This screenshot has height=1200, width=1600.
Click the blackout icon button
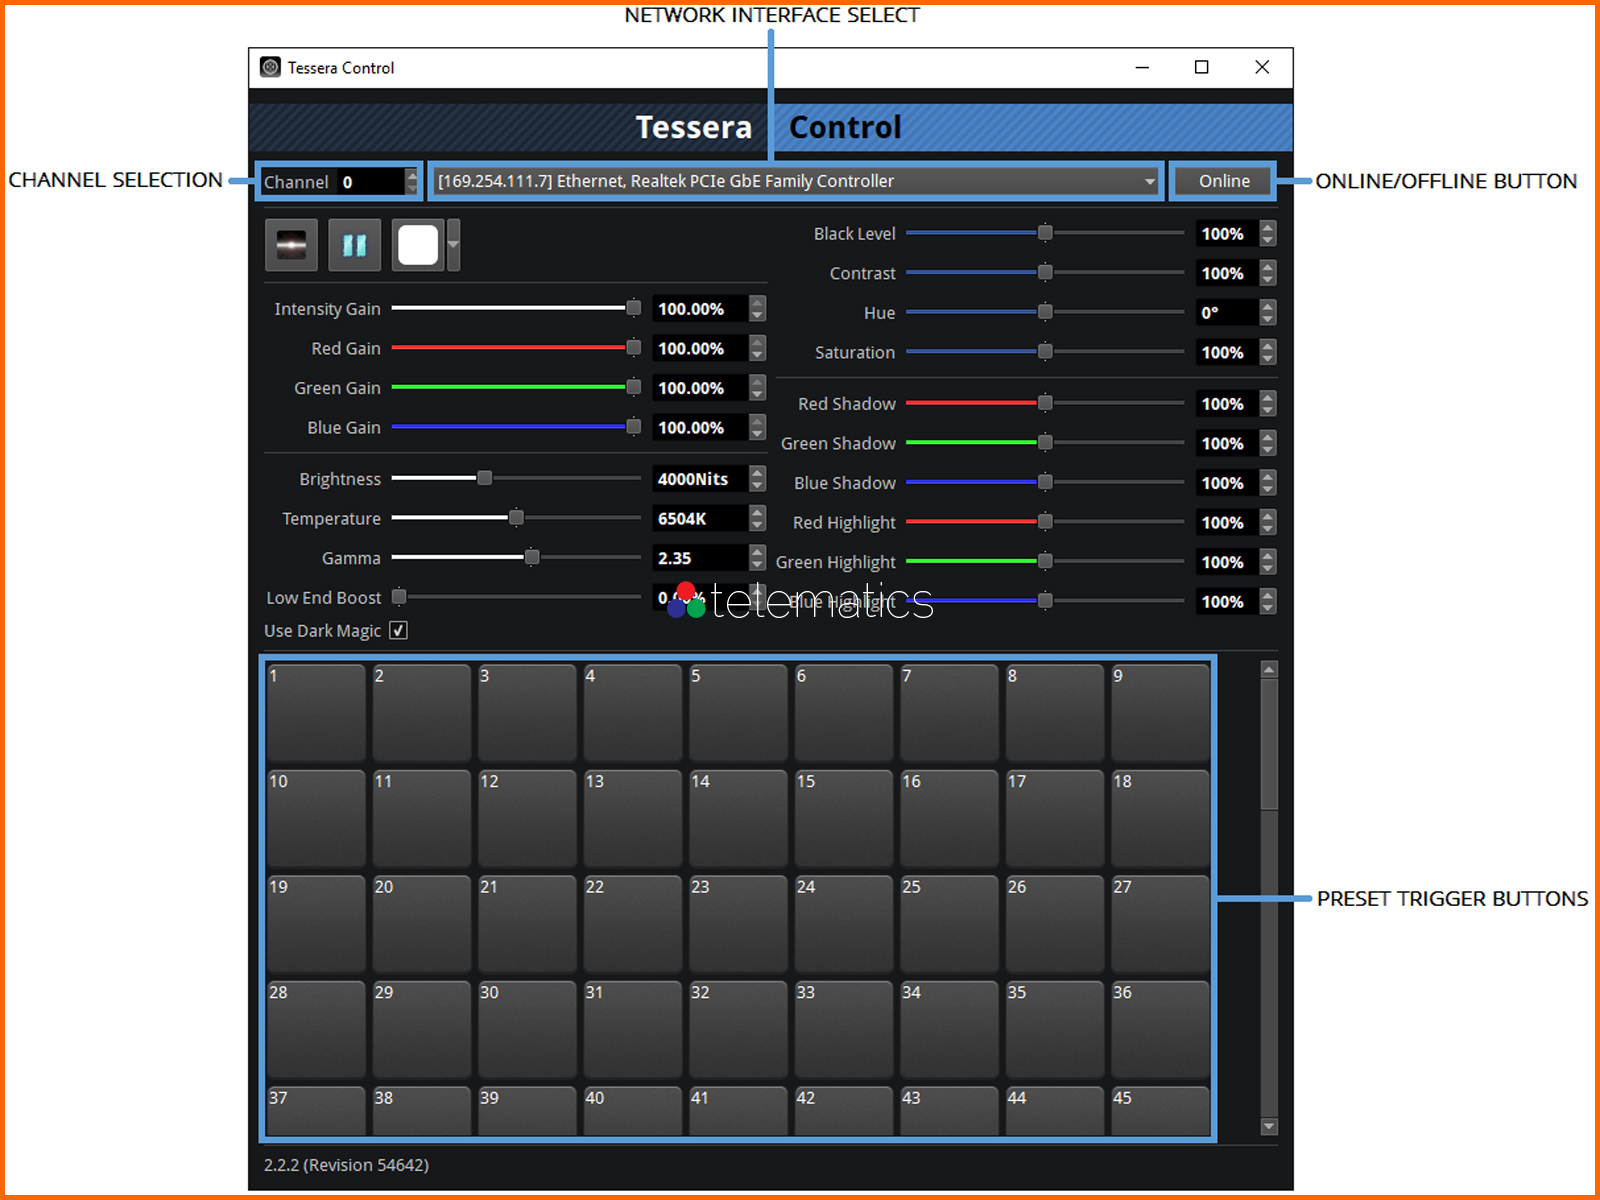point(291,245)
